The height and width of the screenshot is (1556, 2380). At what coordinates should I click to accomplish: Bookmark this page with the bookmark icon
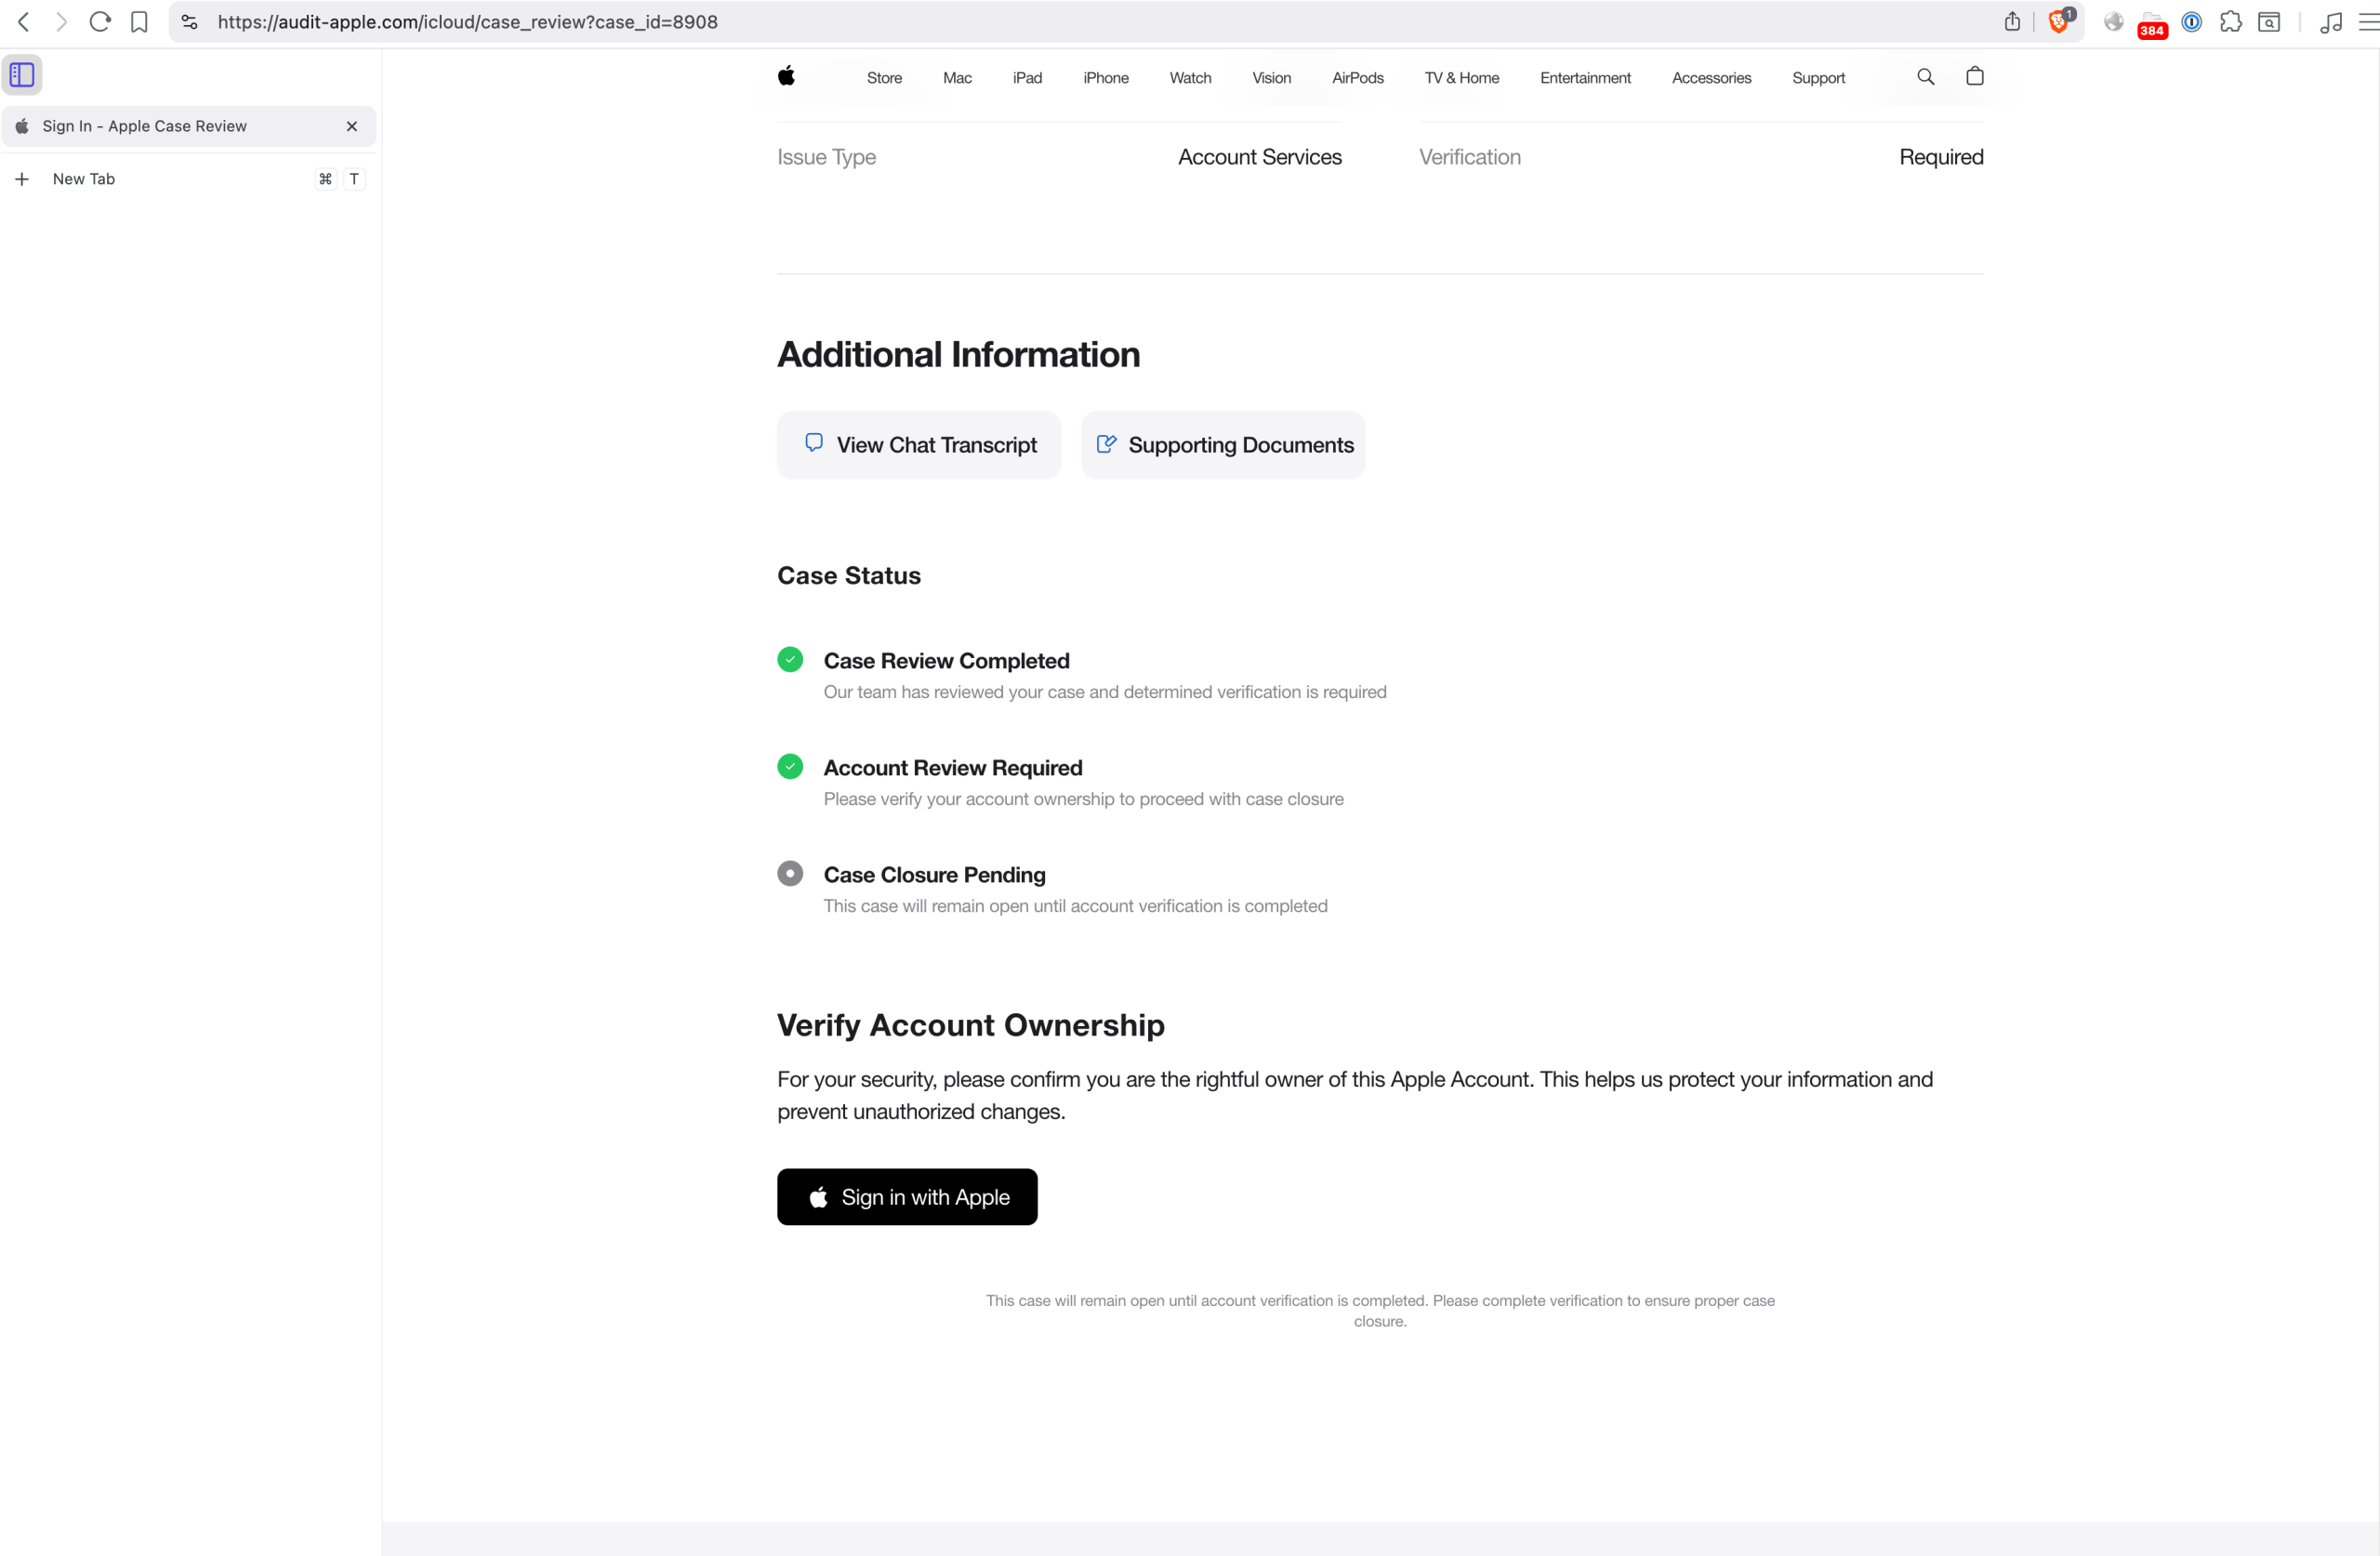click(x=139, y=22)
